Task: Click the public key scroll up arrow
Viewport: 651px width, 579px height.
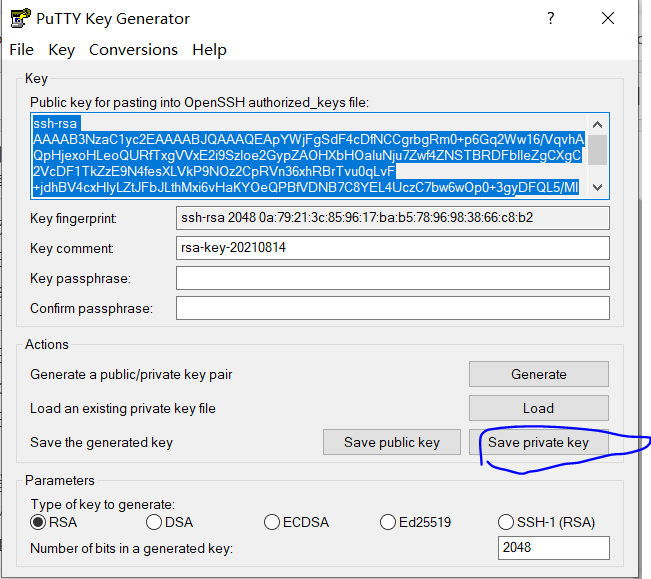Action: (x=597, y=125)
